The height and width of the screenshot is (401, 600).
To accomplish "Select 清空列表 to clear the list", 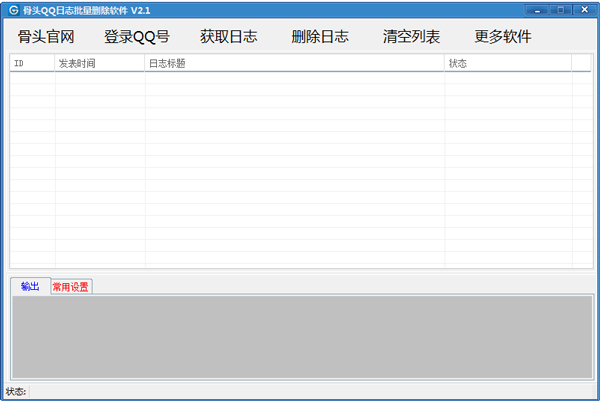I will [x=411, y=37].
